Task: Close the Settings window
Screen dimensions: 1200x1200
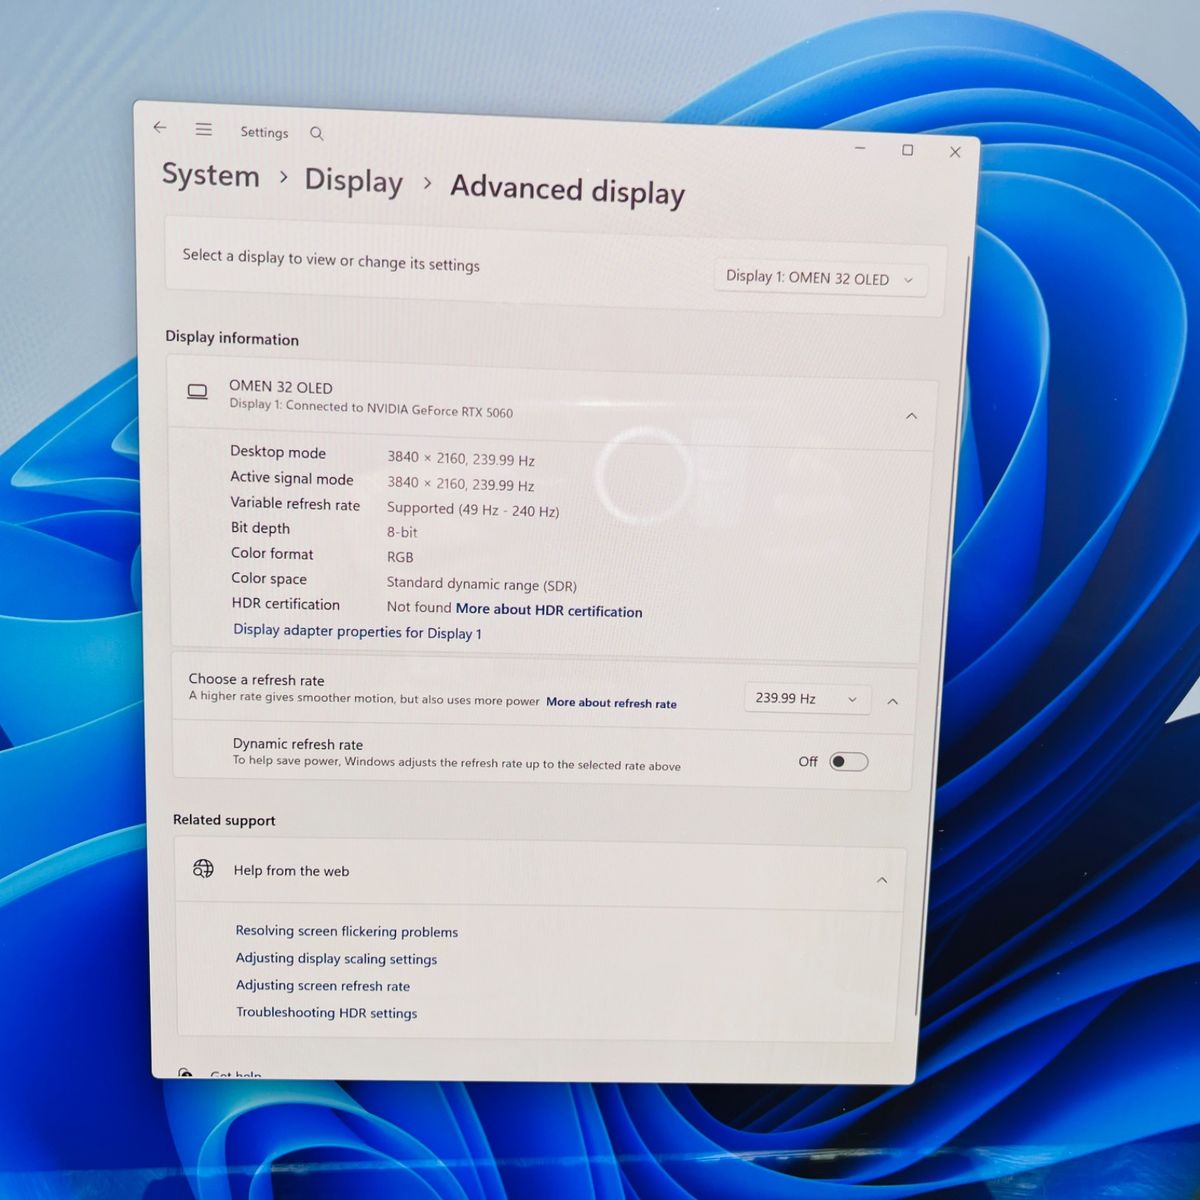Action: pyautogui.click(x=955, y=152)
